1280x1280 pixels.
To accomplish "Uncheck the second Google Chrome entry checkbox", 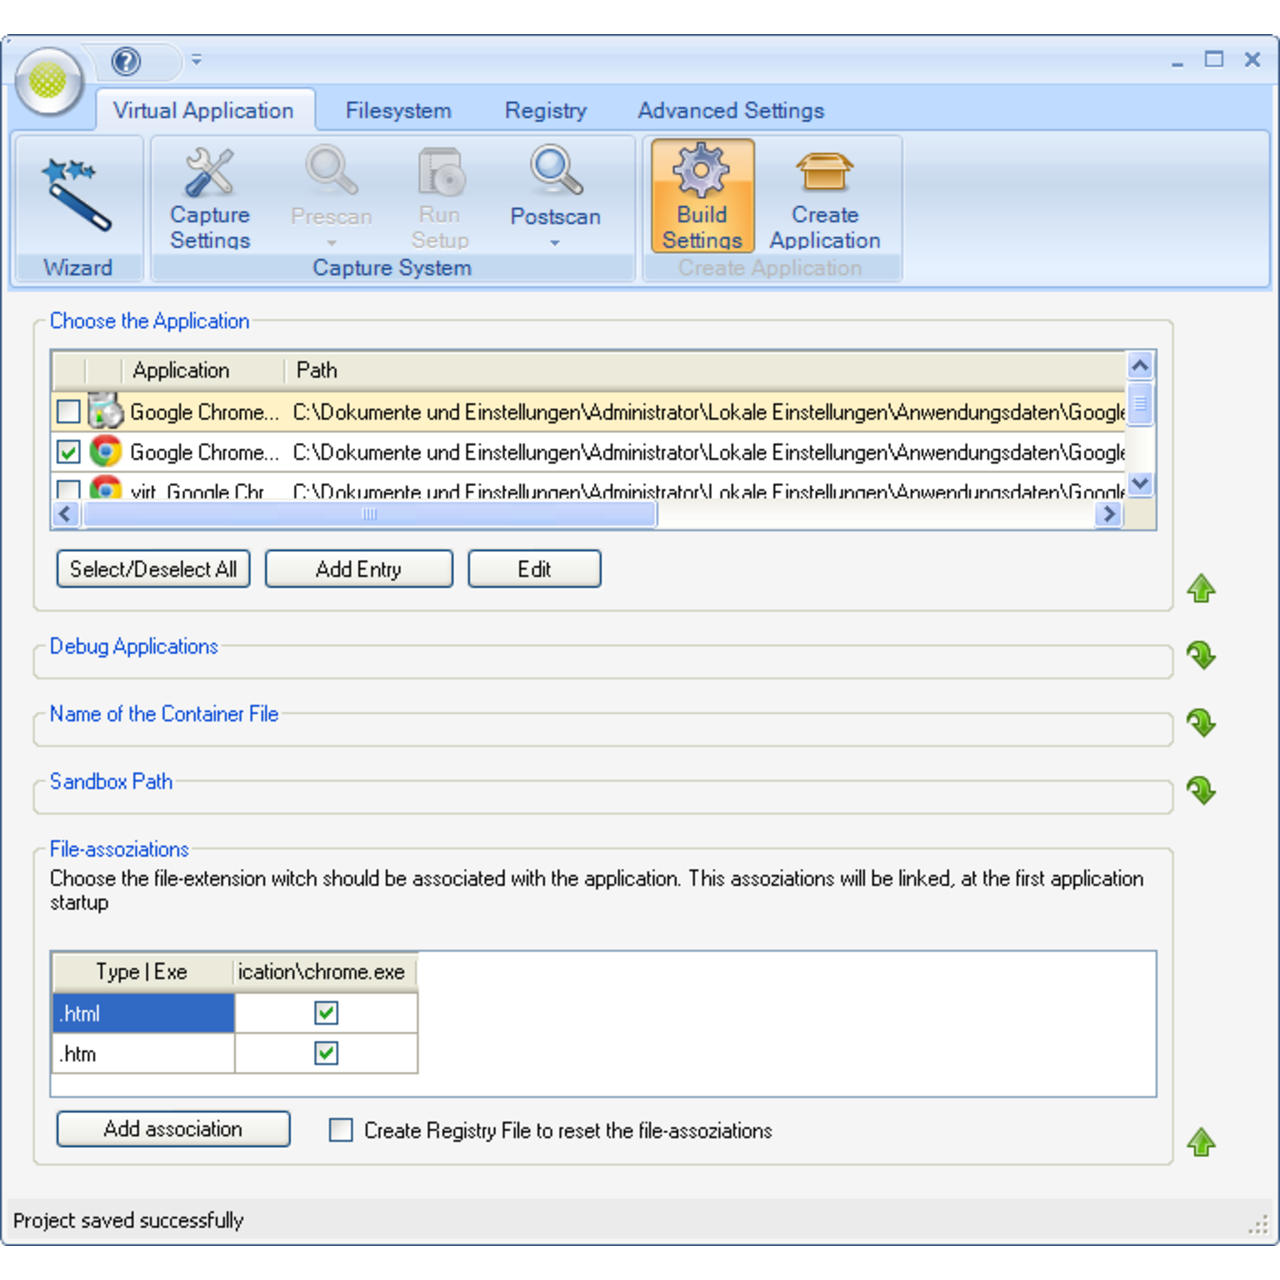I will point(68,452).
